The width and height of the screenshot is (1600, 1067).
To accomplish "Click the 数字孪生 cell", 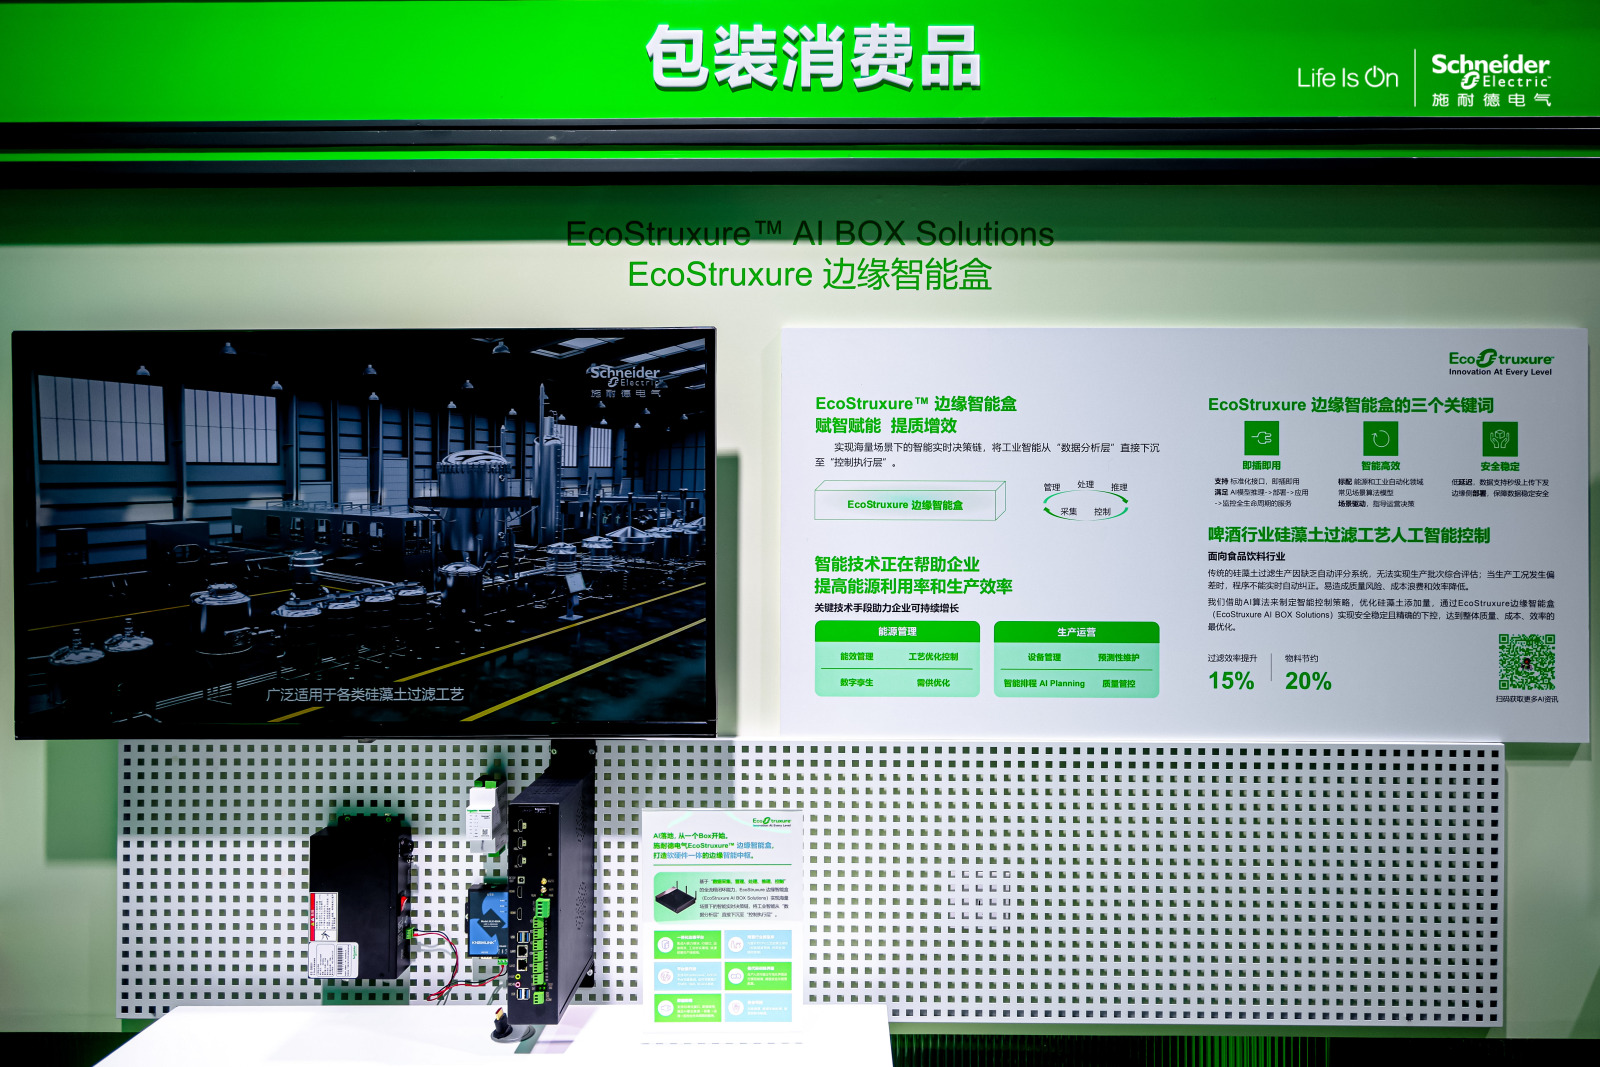I will point(857,683).
